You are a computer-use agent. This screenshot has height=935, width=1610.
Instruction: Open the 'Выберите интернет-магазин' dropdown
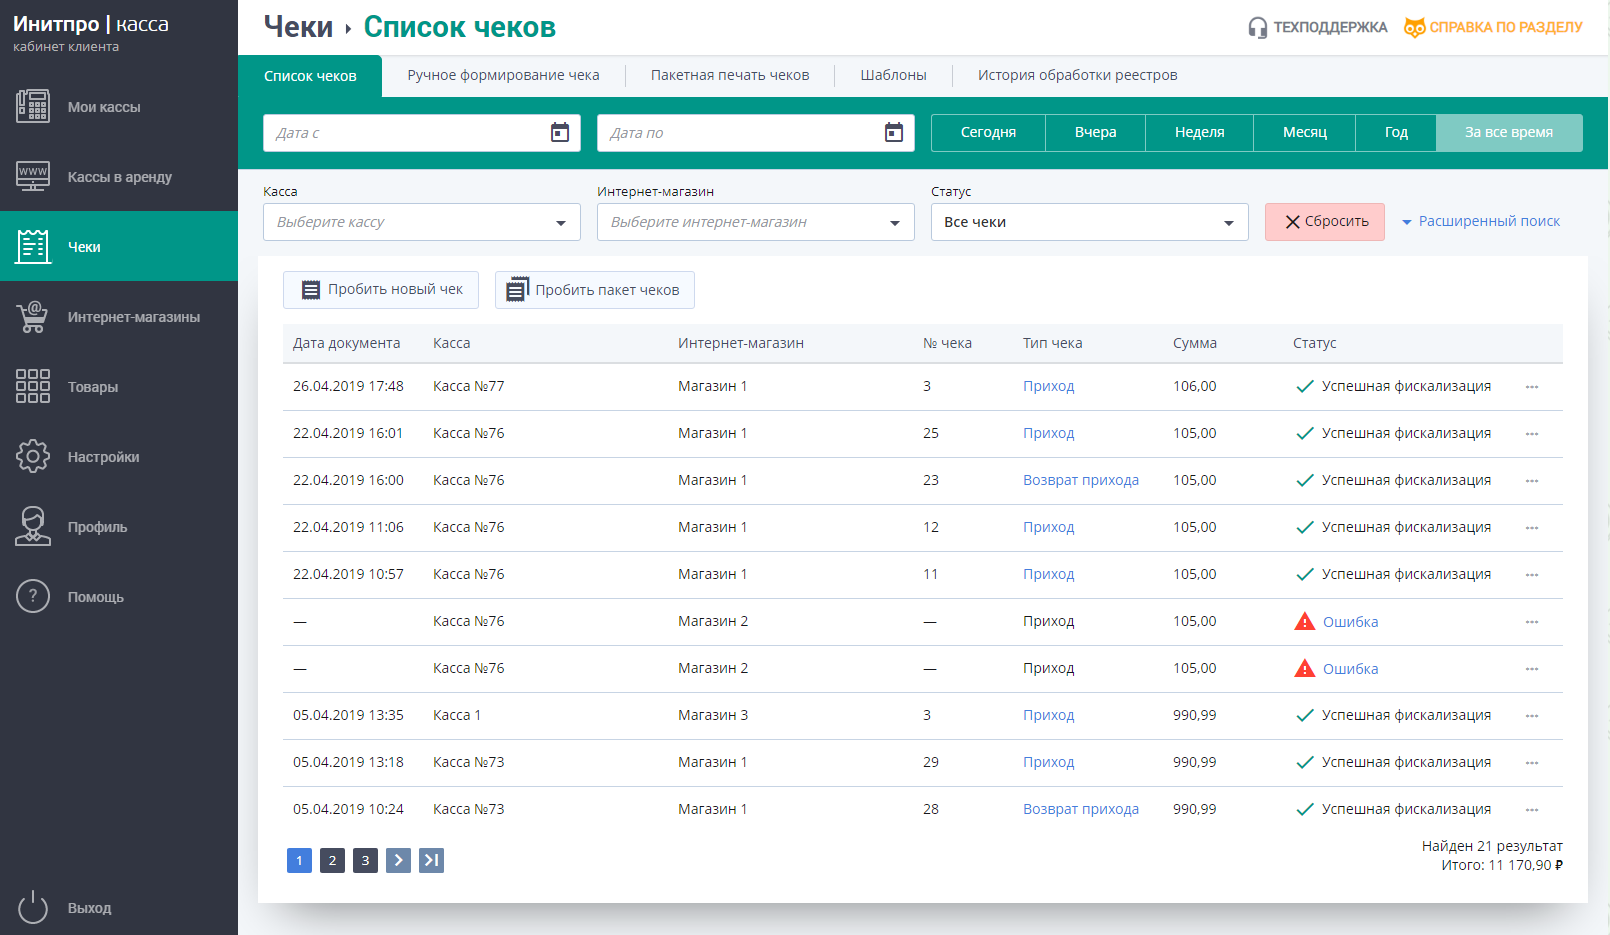(755, 222)
